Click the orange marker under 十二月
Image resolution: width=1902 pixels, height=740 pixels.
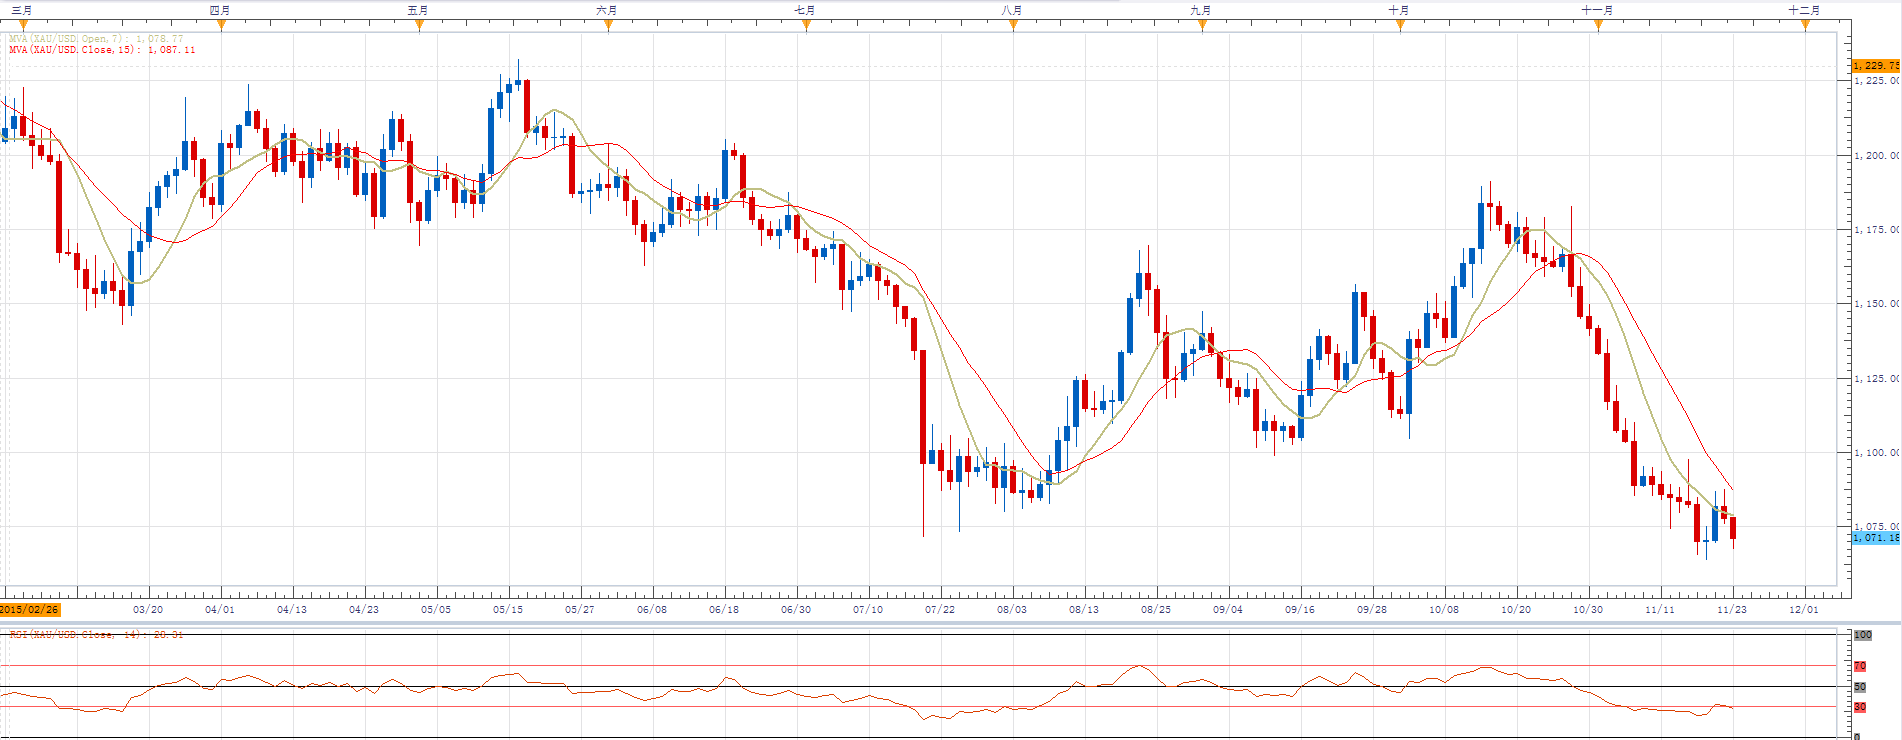tap(1805, 25)
